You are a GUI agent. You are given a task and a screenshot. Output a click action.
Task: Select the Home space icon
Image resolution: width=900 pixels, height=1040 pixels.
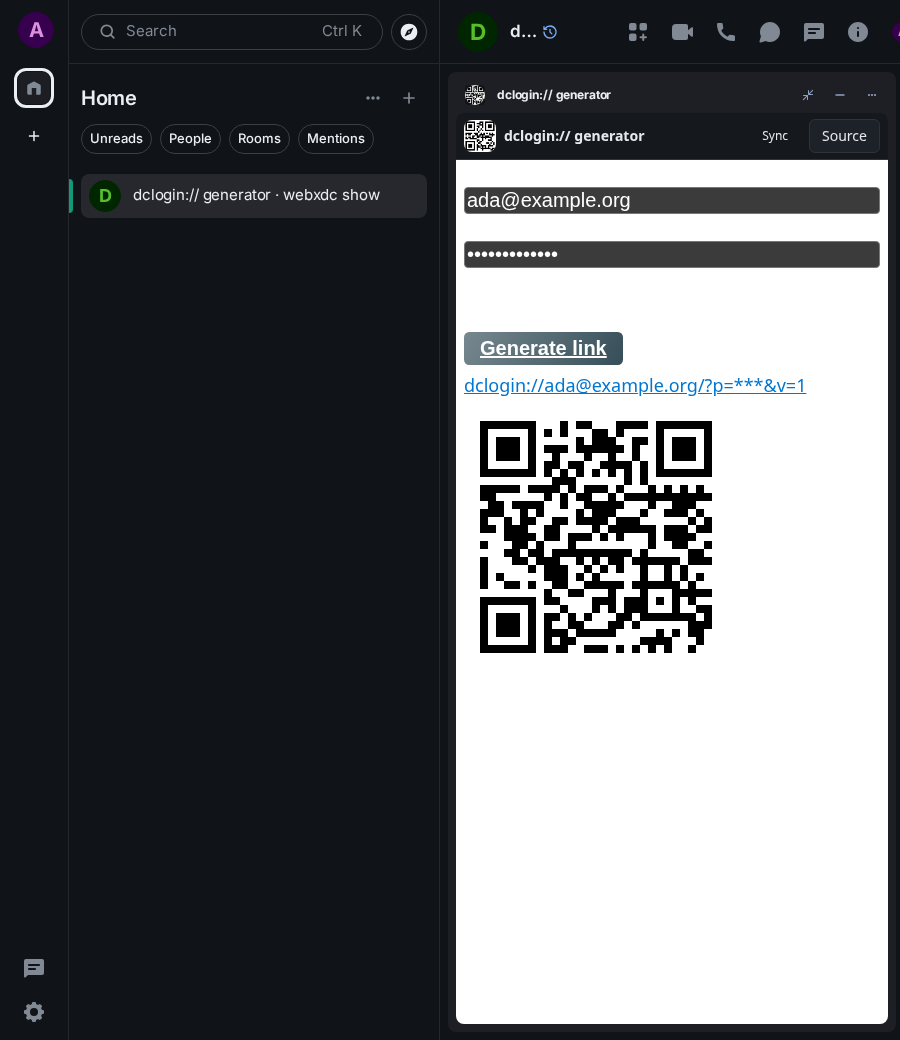pos(34,88)
